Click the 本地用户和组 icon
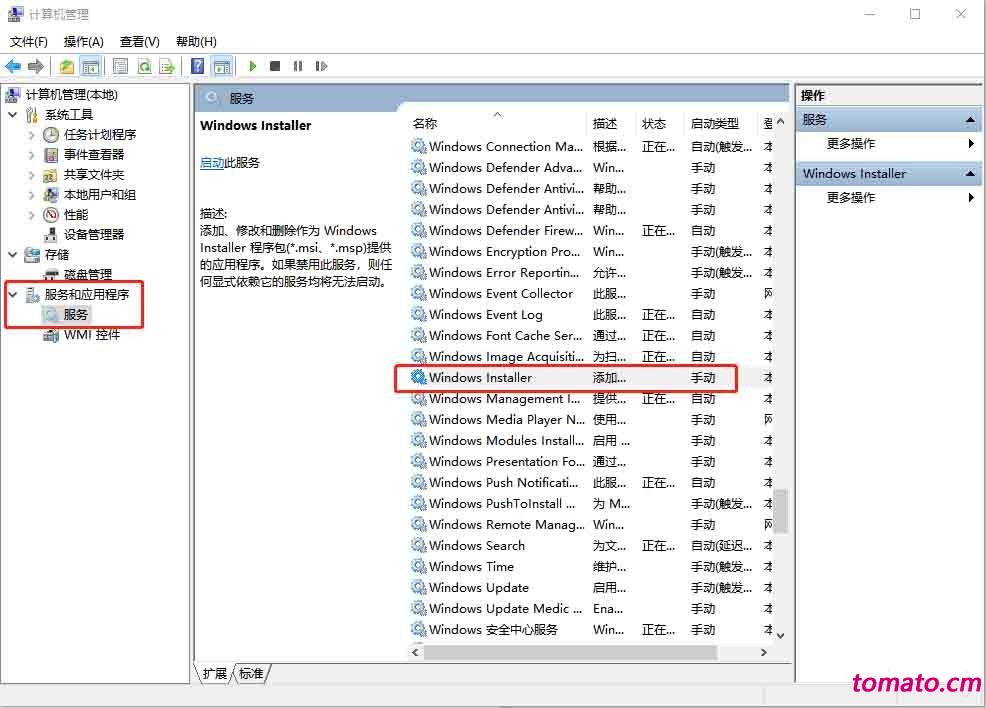 coord(51,195)
